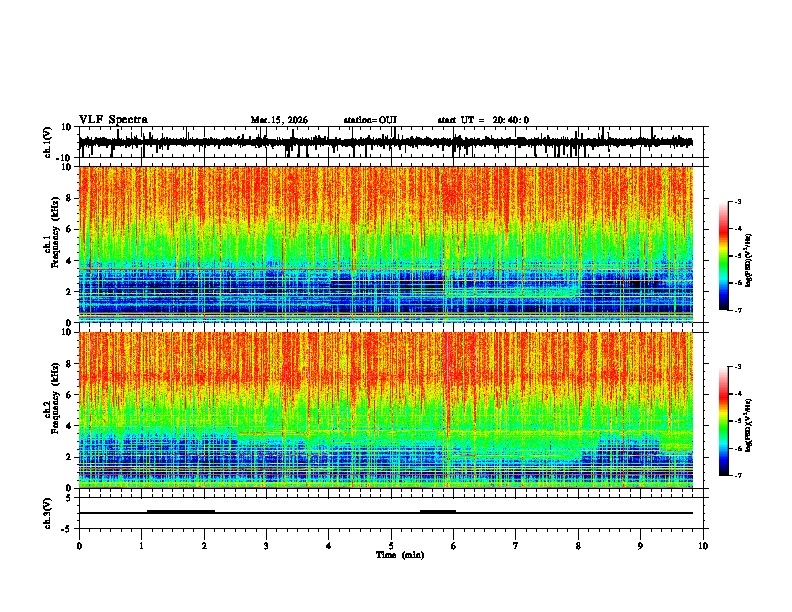Click time-axis tick label "8"
The height and width of the screenshot is (612, 792).
pyautogui.click(x=578, y=546)
